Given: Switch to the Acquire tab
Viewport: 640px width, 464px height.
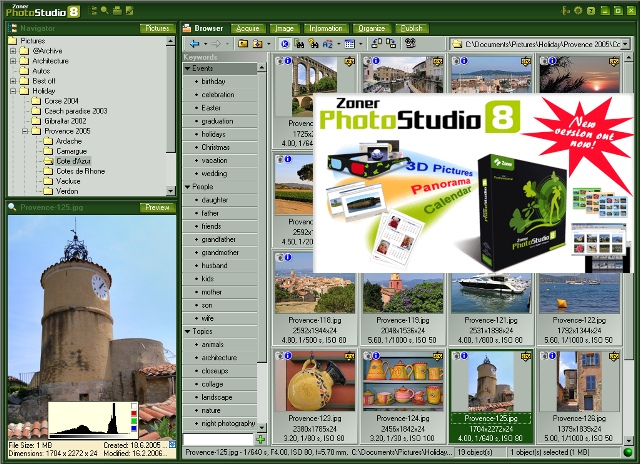Looking at the screenshot, I should click(x=248, y=28).
